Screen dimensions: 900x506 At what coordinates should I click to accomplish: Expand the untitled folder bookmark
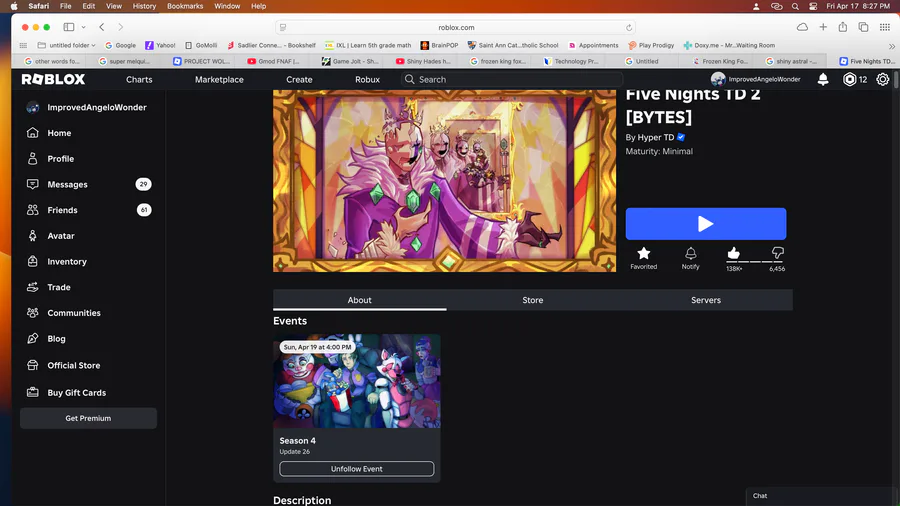click(67, 45)
